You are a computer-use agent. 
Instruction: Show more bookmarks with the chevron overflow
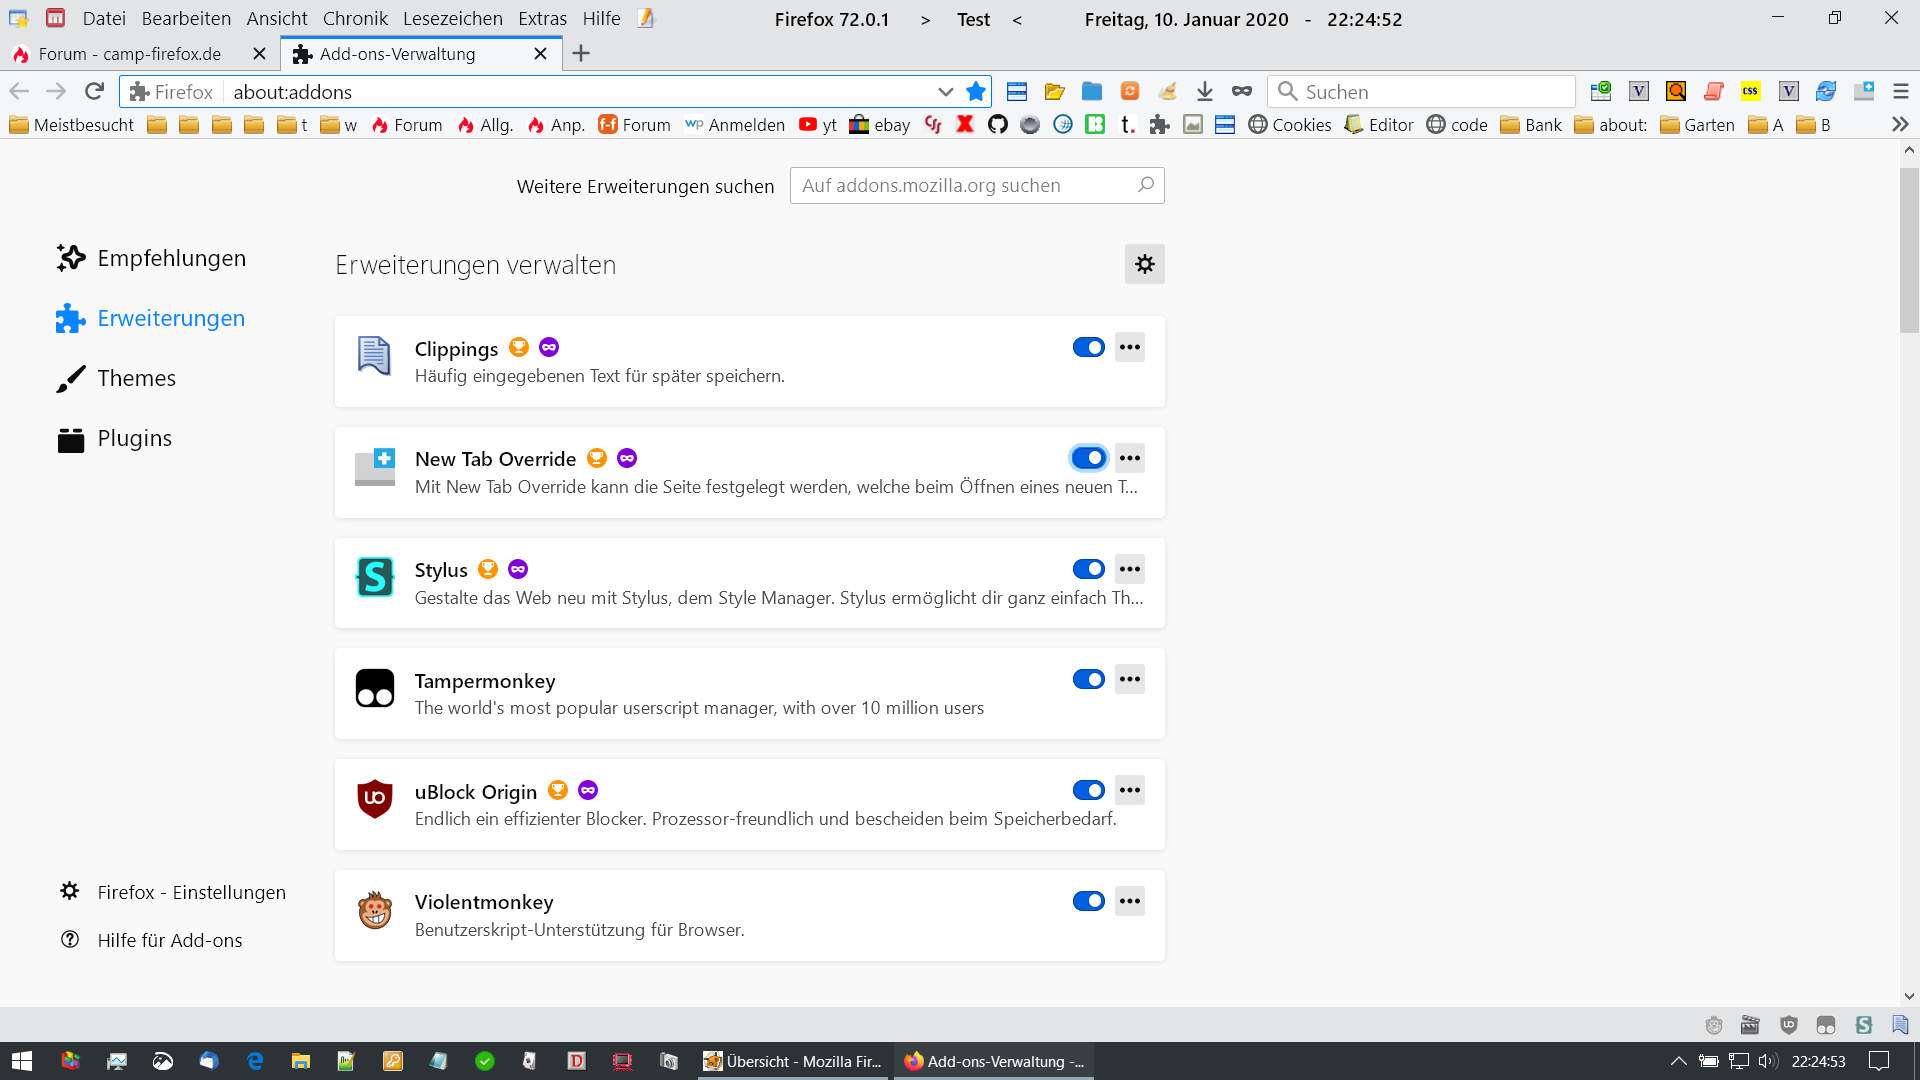pyautogui.click(x=1900, y=125)
